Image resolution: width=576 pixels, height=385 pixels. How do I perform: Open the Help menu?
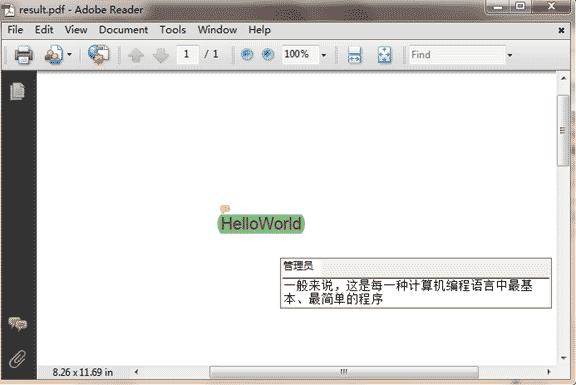(x=259, y=30)
